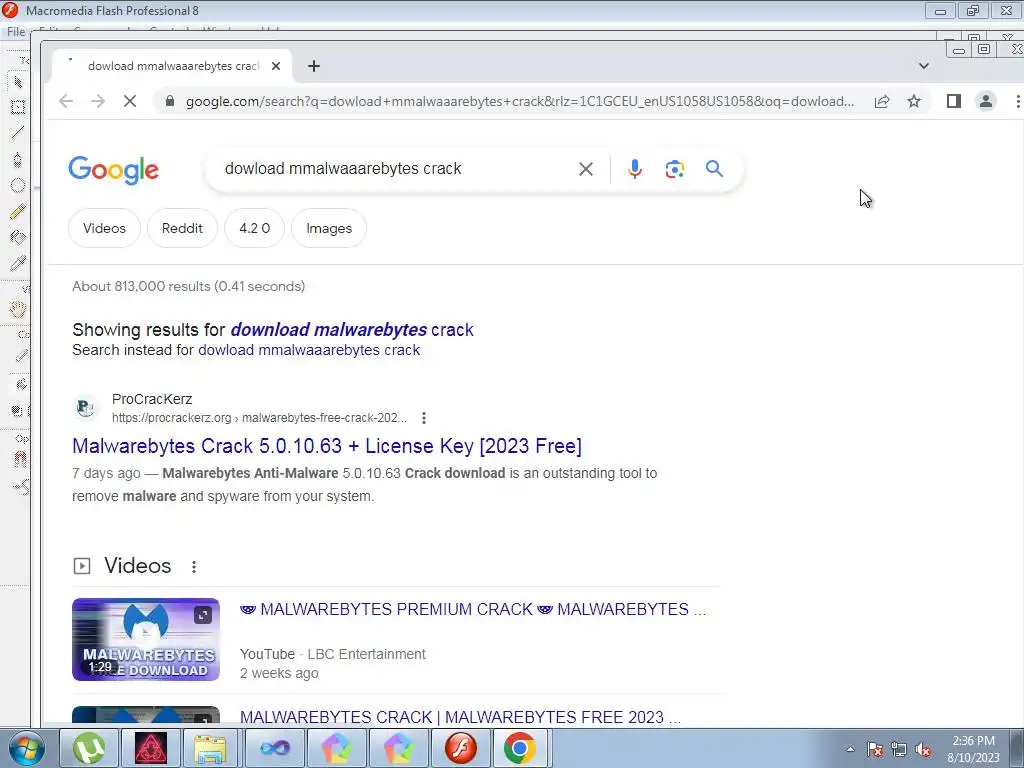The height and width of the screenshot is (768, 1024).
Task: Open the Malwarebytes Crack 5.0.10.63 result
Action: pos(327,446)
